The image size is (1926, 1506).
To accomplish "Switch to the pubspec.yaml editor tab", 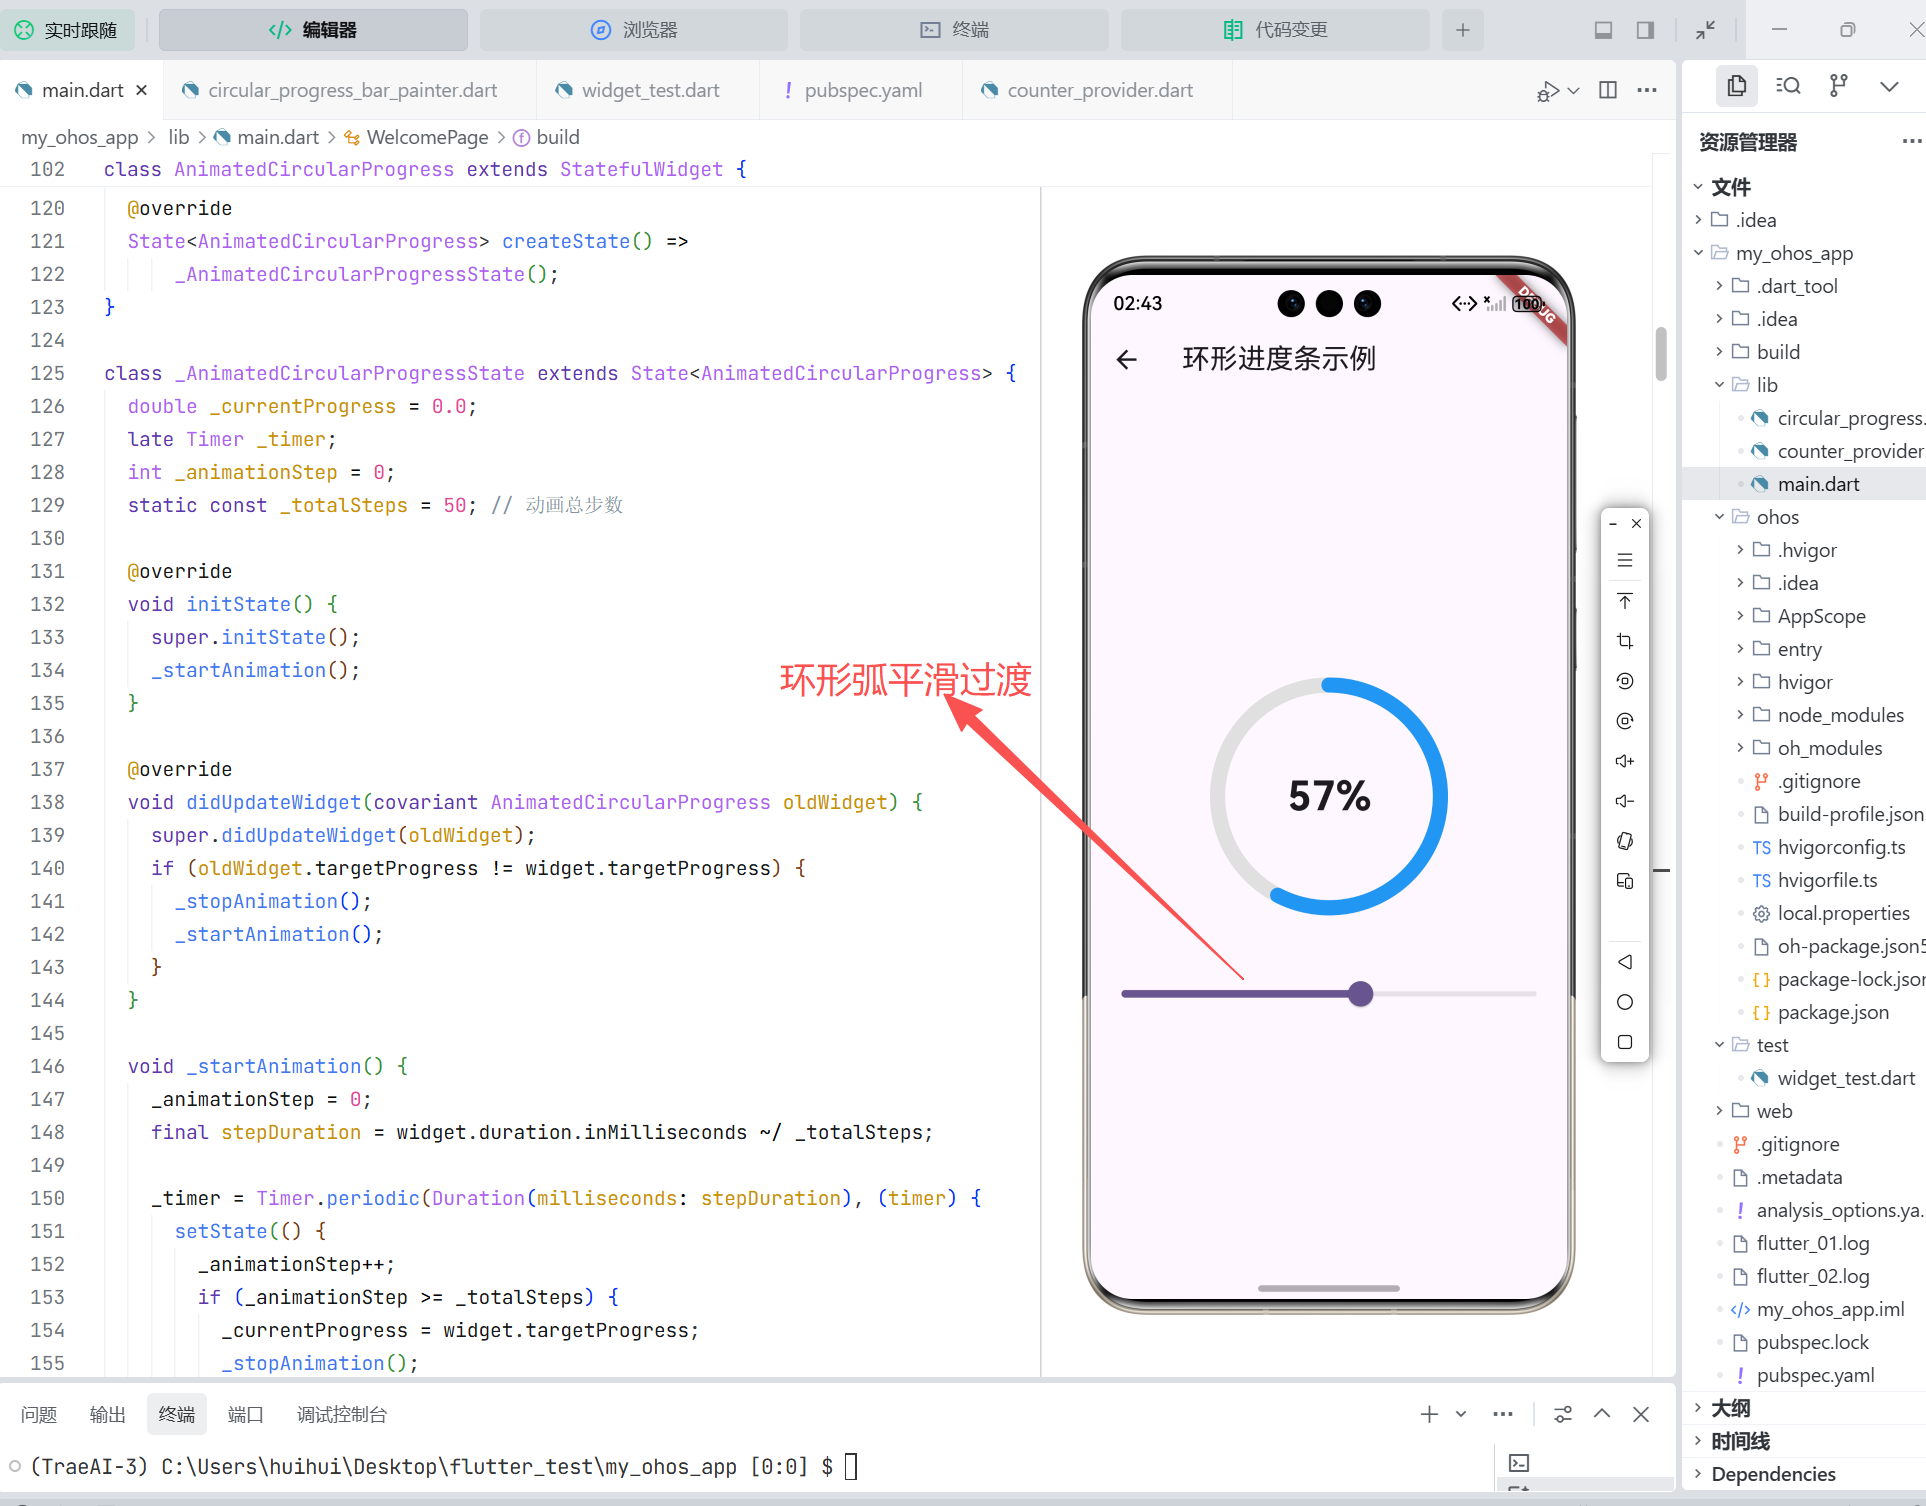I will [862, 90].
